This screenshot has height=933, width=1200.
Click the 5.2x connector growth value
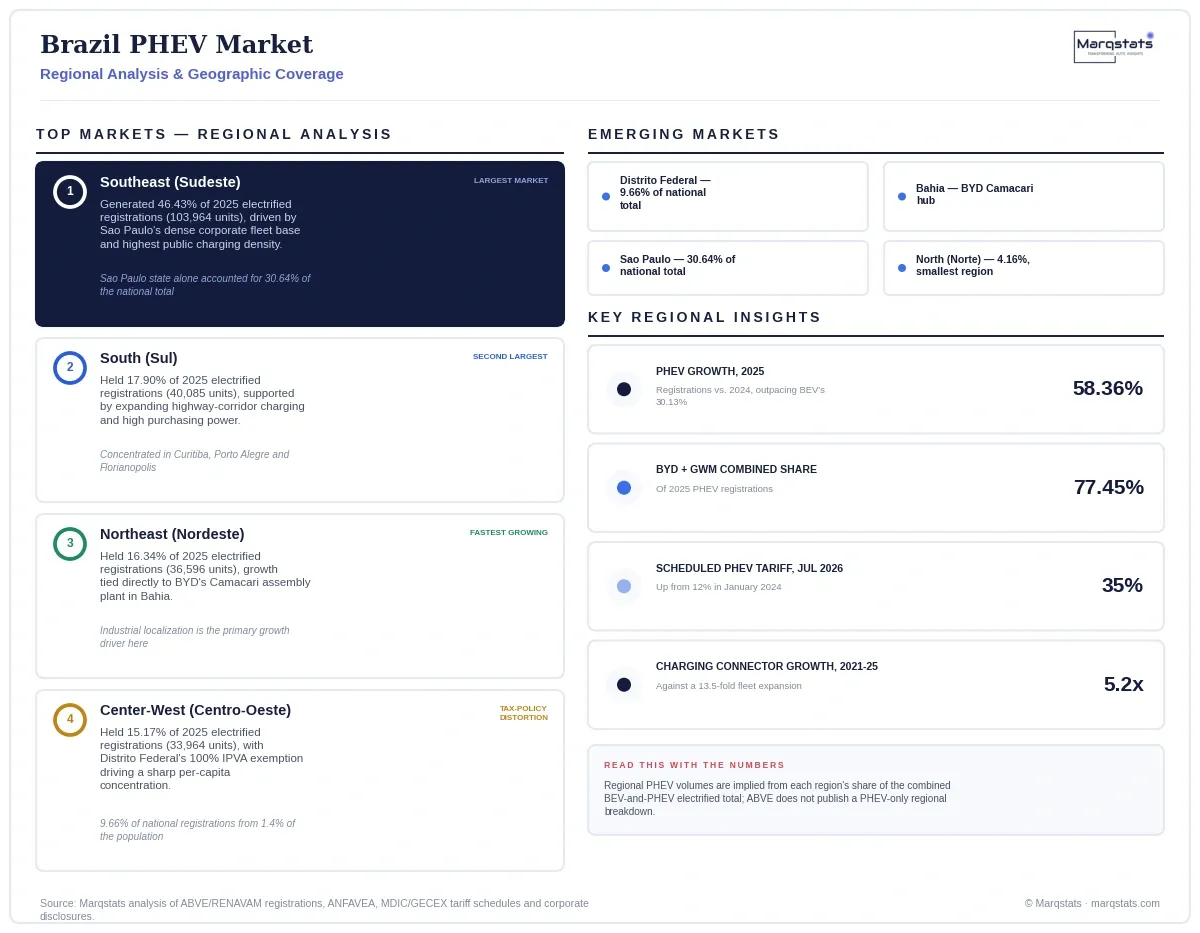pyautogui.click(x=1124, y=684)
